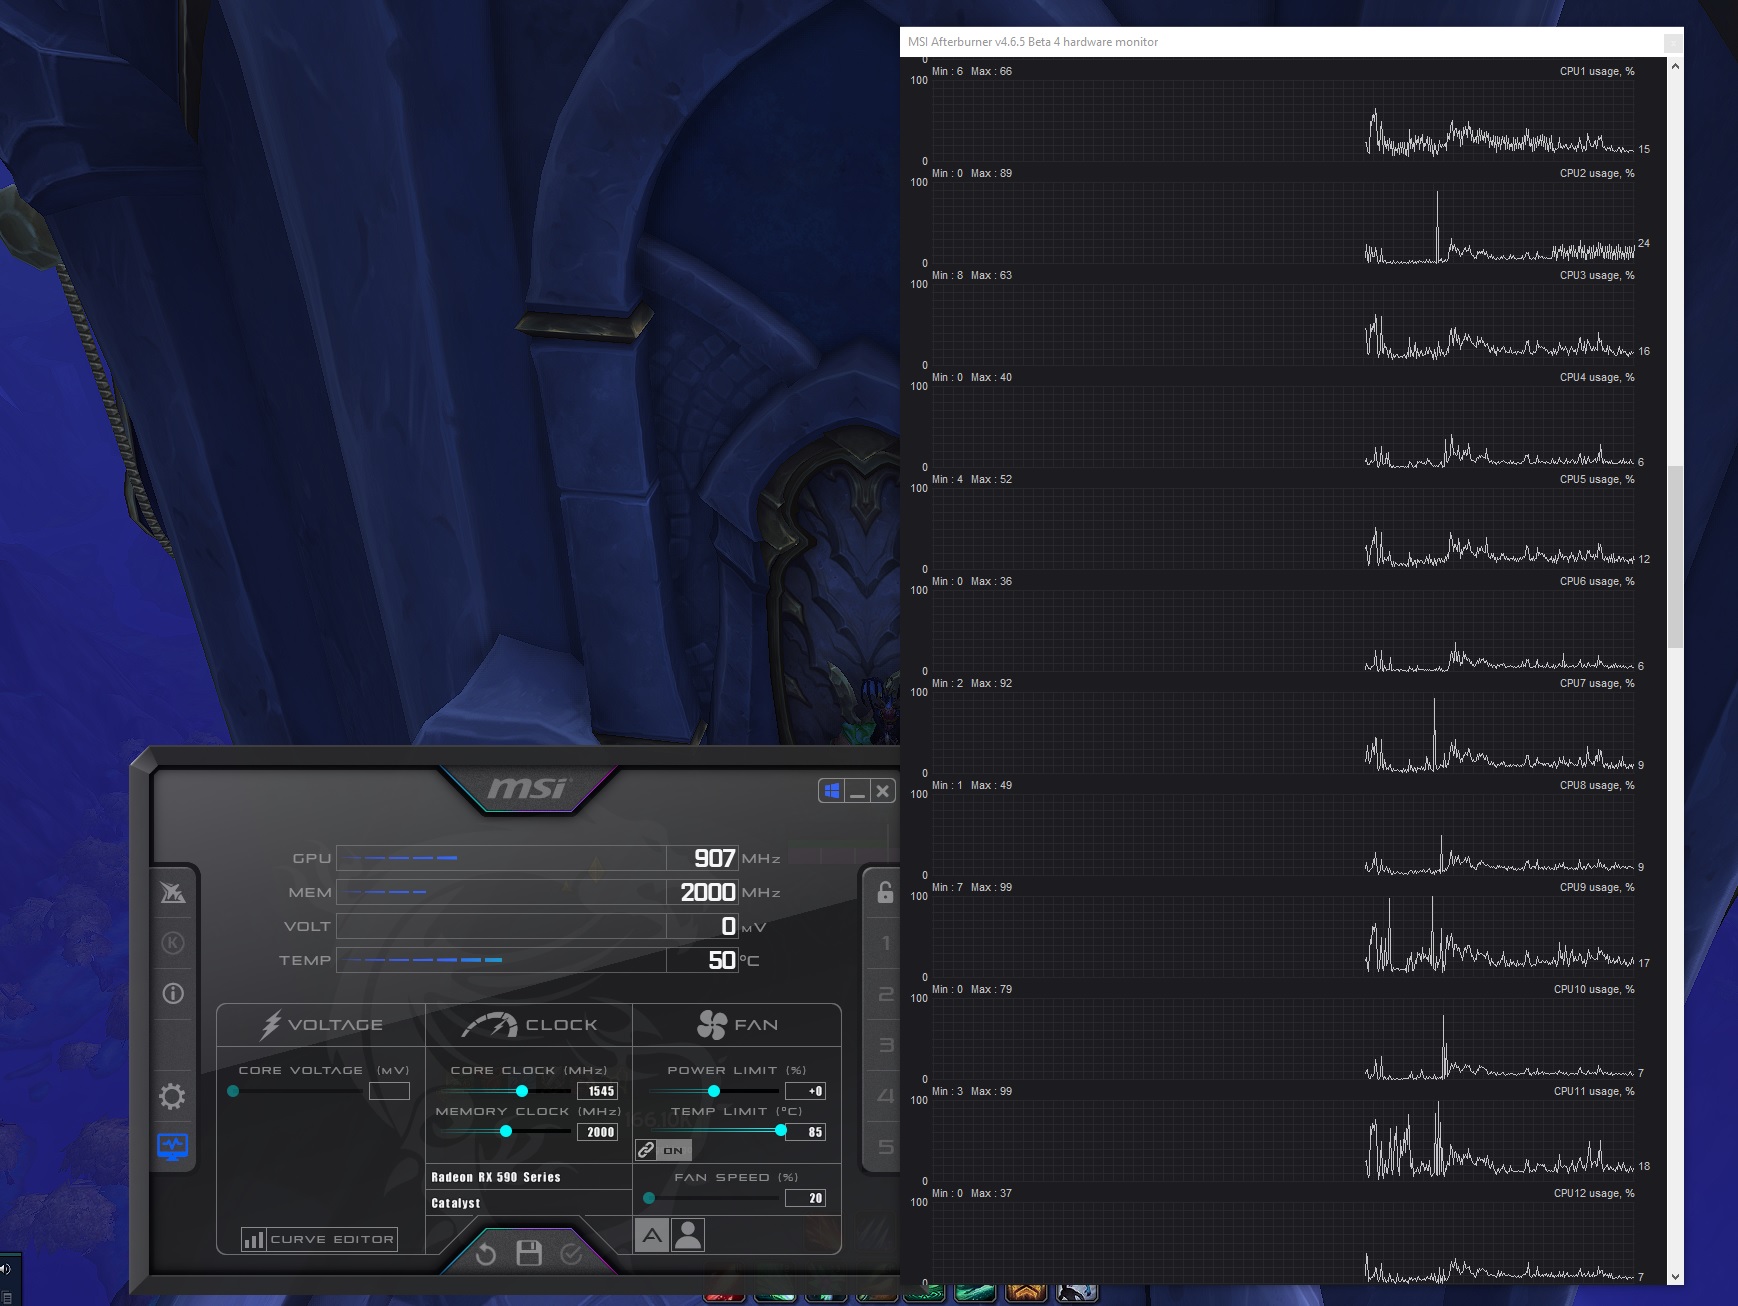Click the Windows startup logo button

pos(831,791)
